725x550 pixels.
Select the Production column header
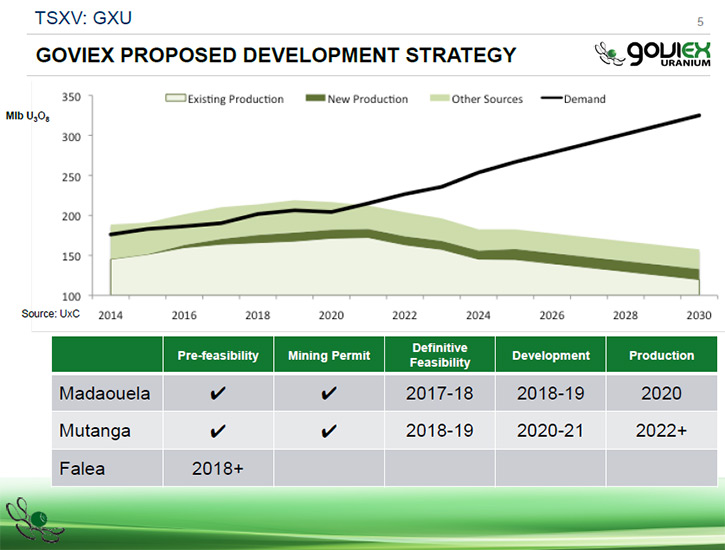[662, 355]
